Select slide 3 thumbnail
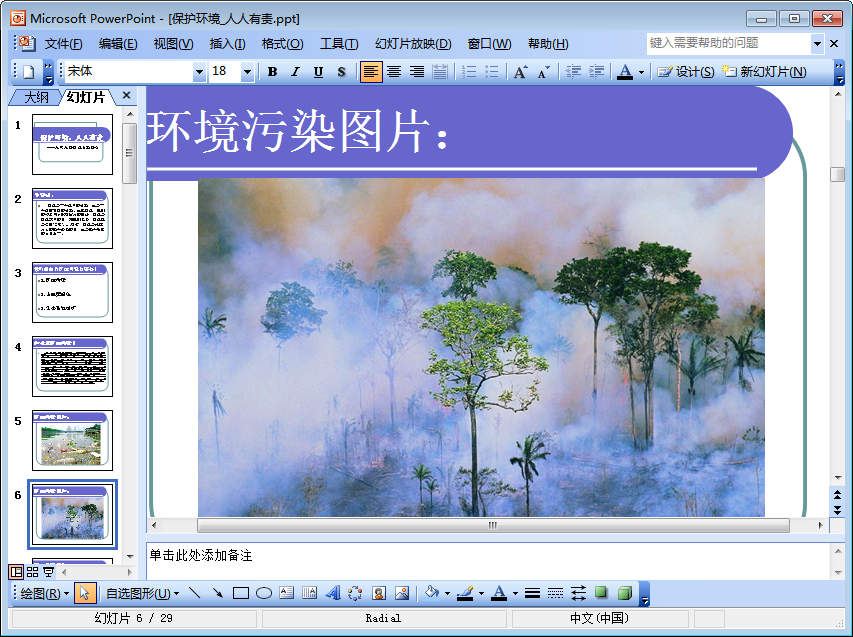The width and height of the screenshot is (853, 637). click(72, 292)
